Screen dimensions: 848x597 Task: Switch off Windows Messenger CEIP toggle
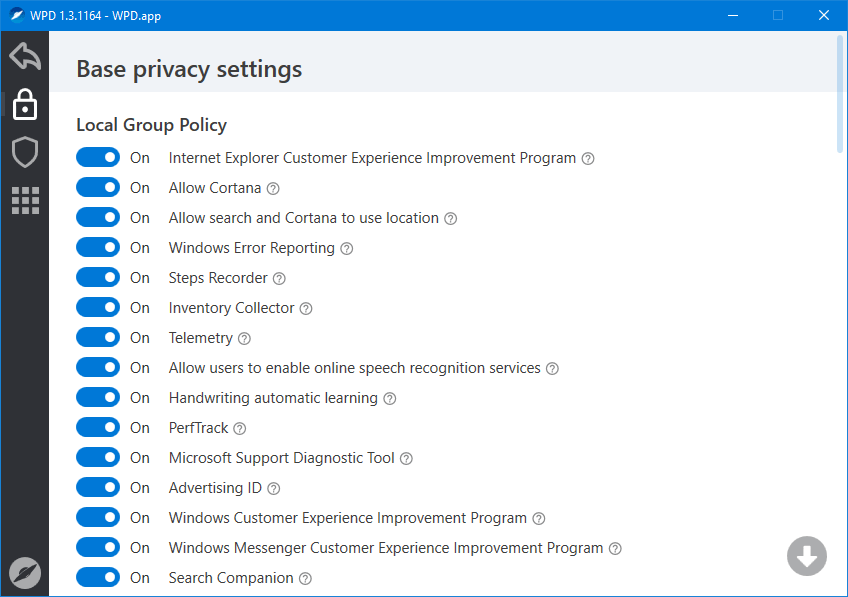click(98, 548)
